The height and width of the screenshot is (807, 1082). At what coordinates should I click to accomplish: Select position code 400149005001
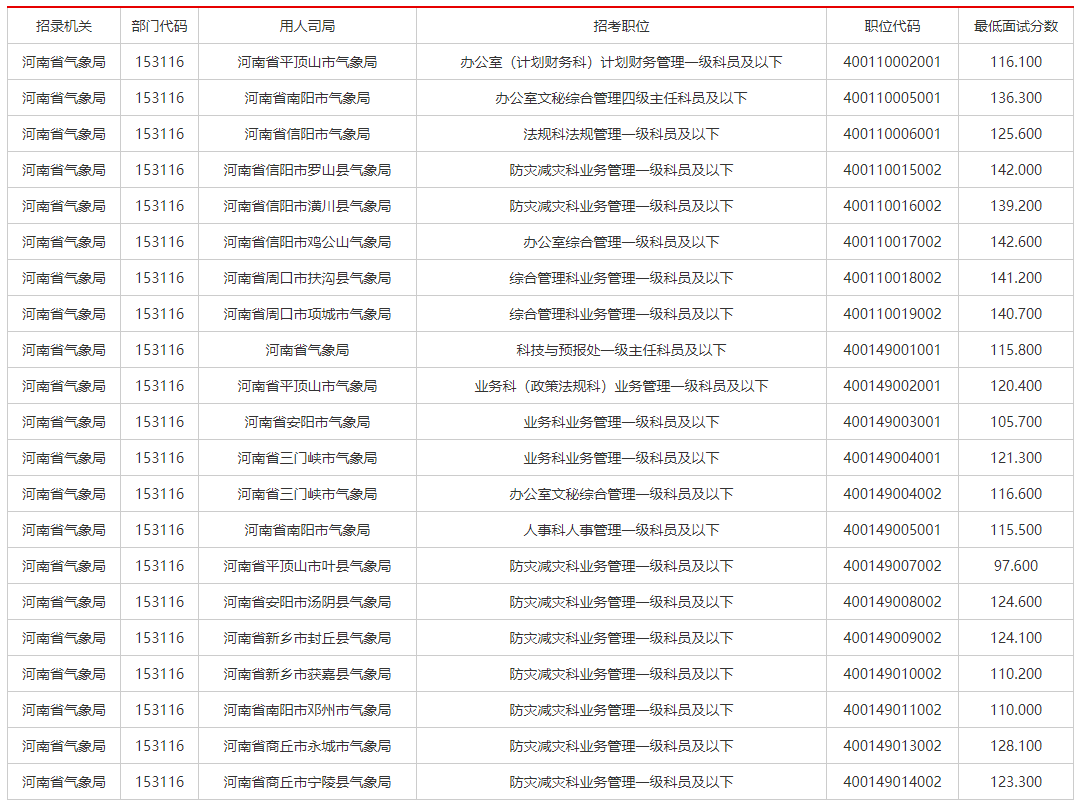click(x=892, y=530)
